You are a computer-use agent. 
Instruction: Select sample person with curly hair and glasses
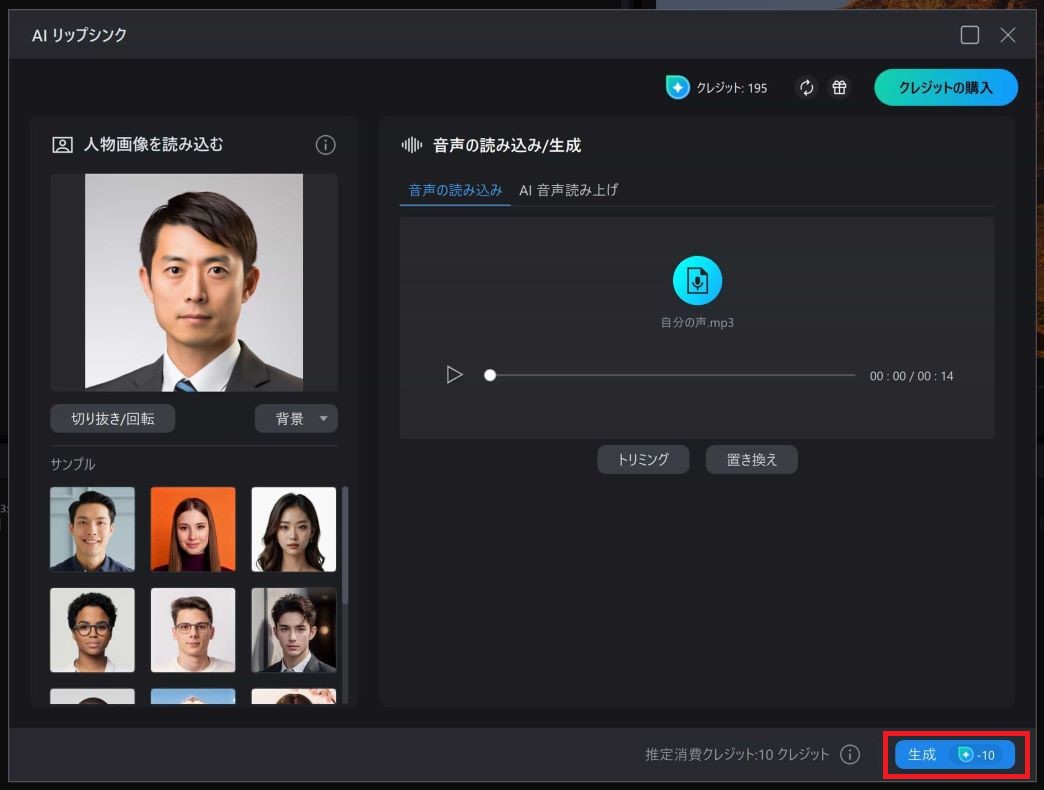pyautogui.click(x=93, y=630)
